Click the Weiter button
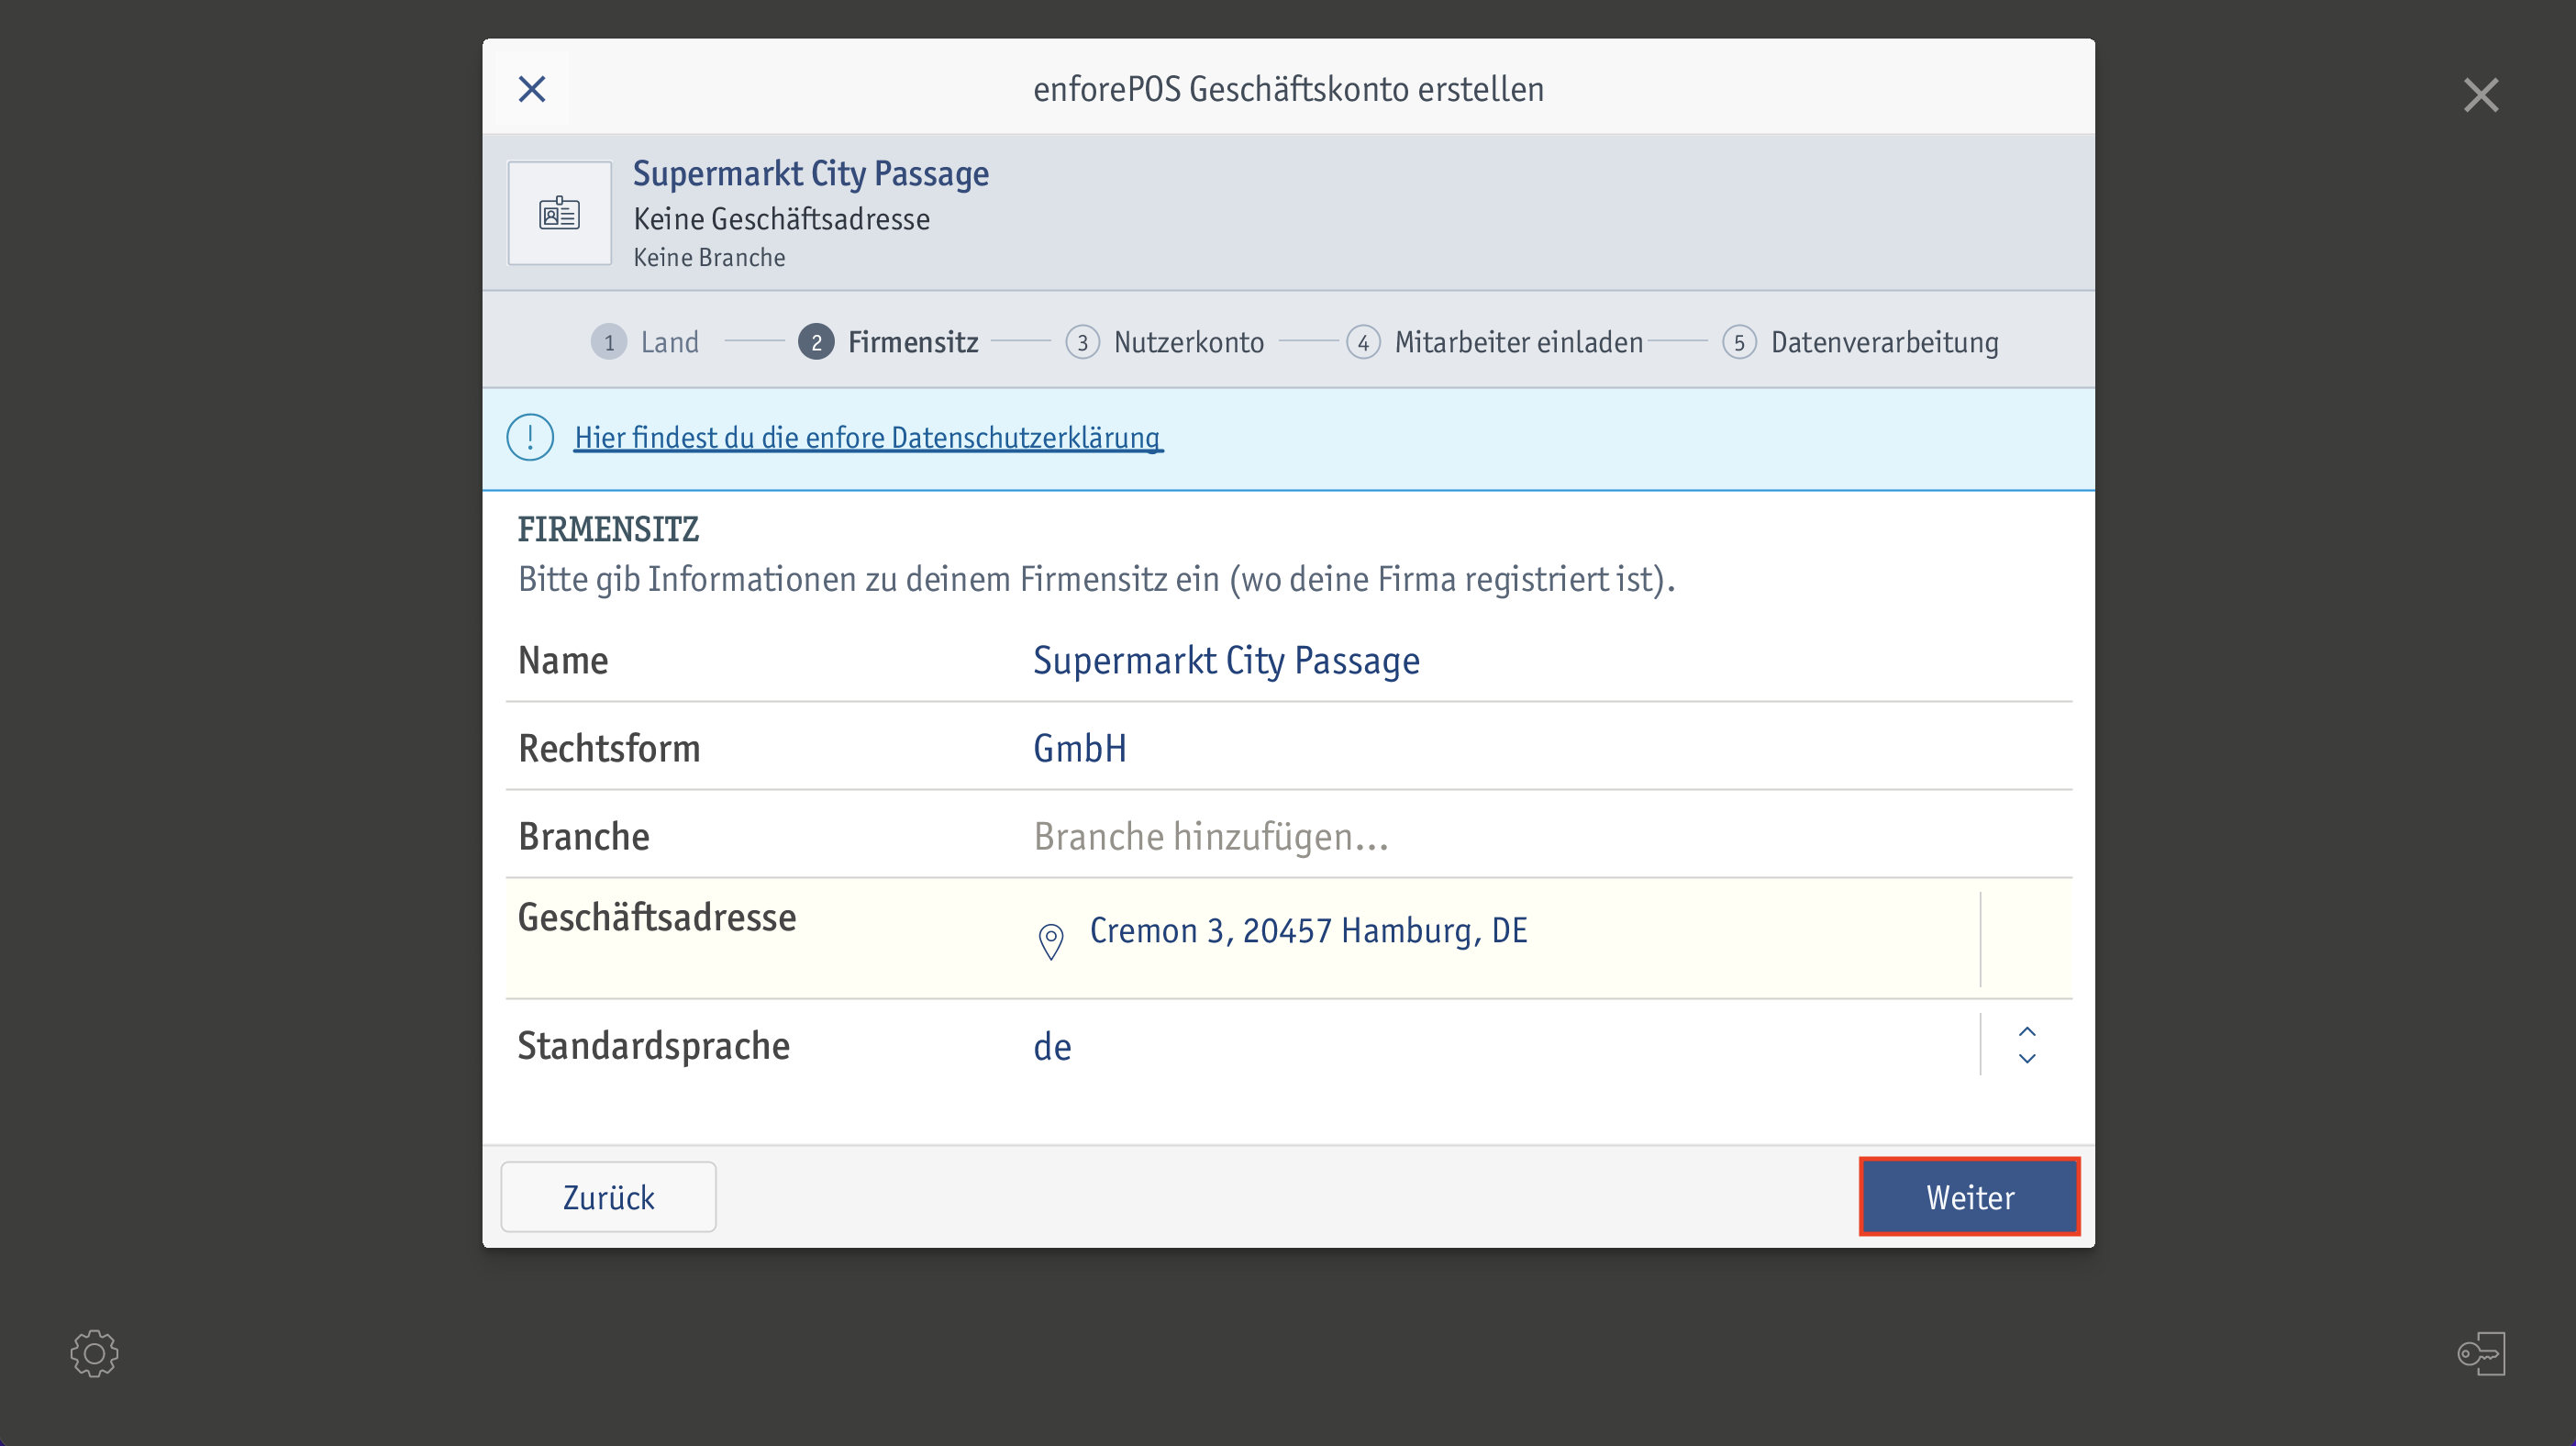 click(x=1970, y=1197)
